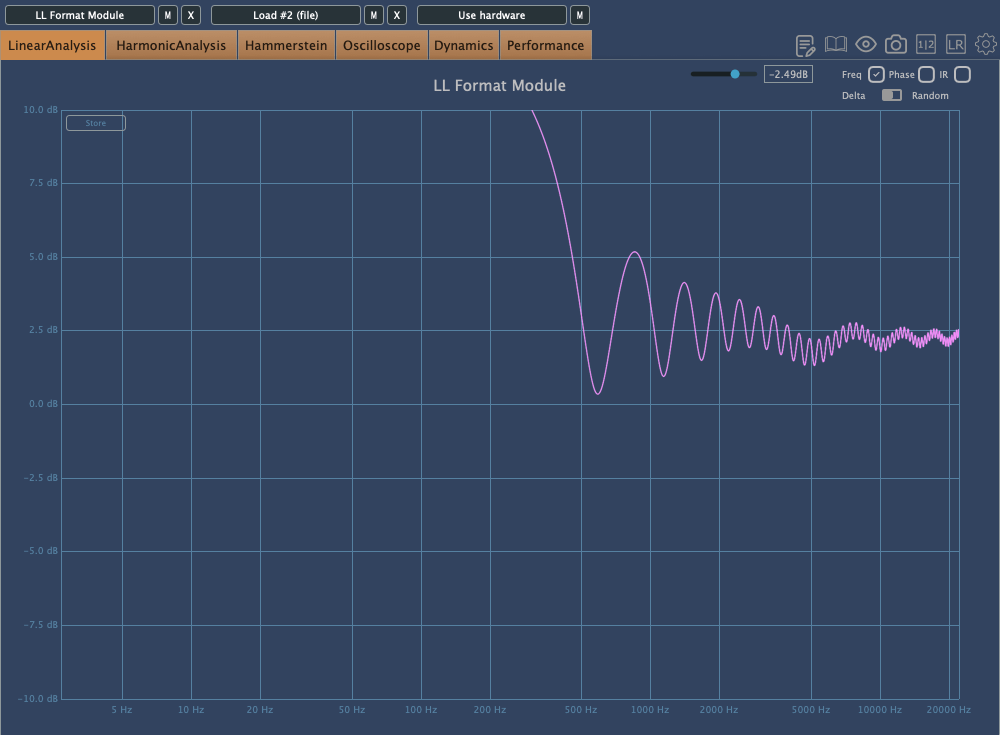The image size is (1000, 735).
Task: Enable the Phase checkbox
Action: (x=926, y=74)
